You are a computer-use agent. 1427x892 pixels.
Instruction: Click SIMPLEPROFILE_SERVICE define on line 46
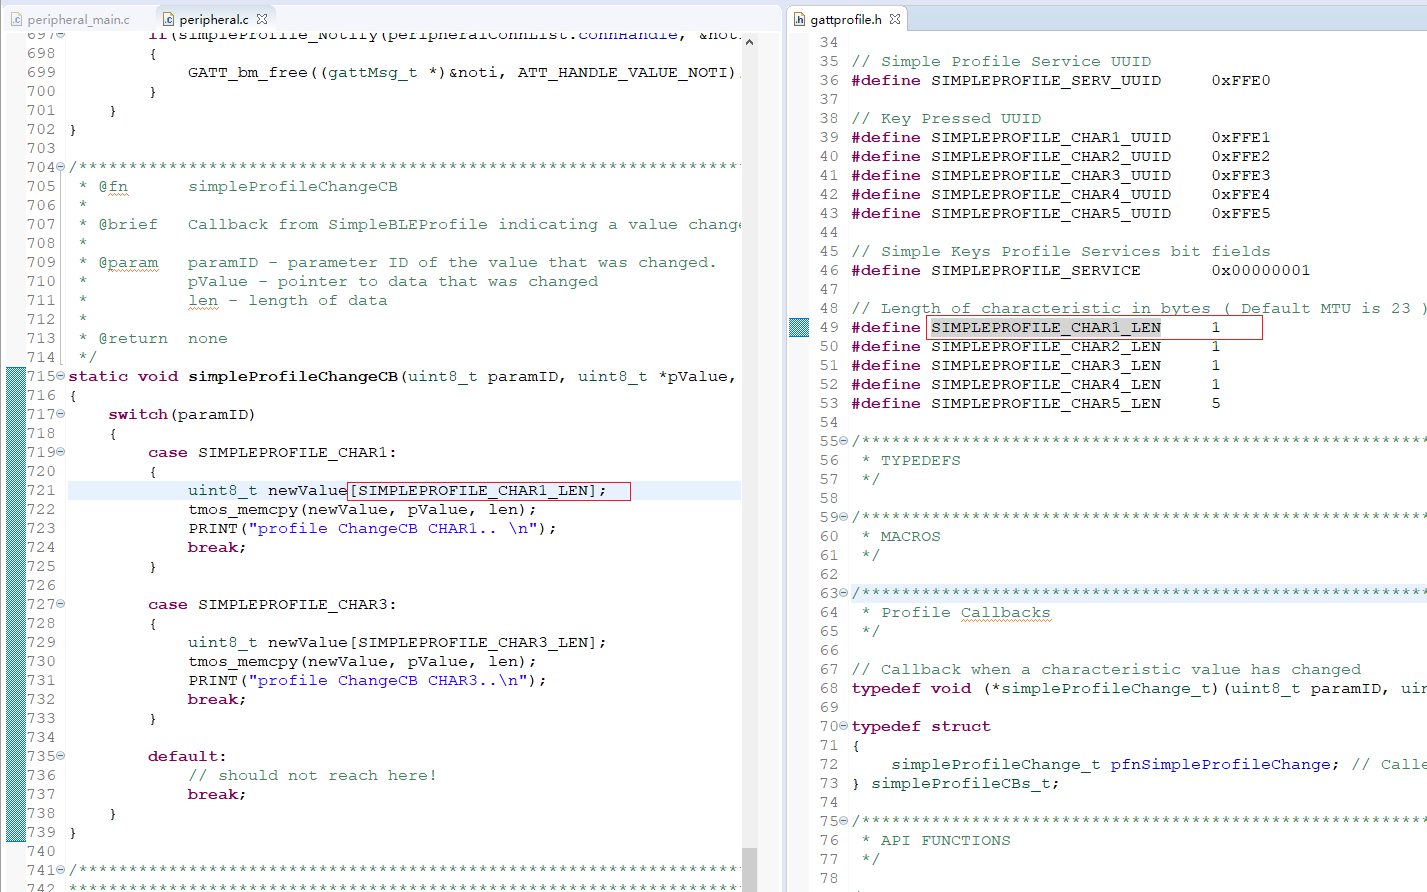click(1036, 270)
